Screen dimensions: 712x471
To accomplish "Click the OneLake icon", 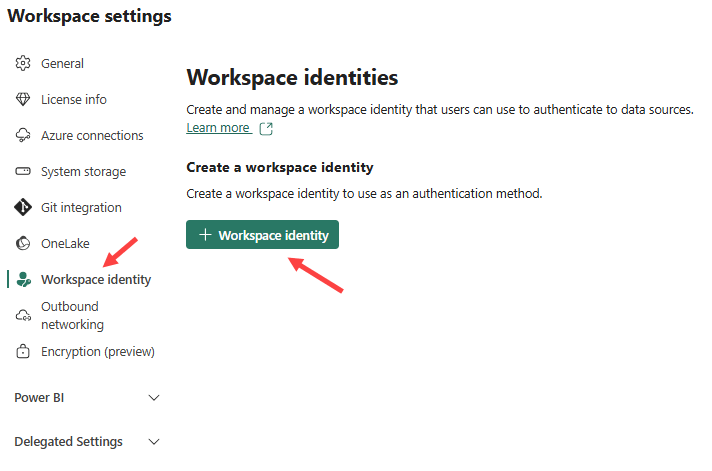I will 23,243.
